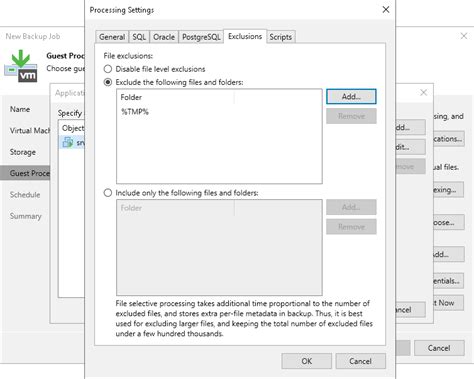The height and width of the screenshot is (379, 474).
Task: Open the Oracle tab
Action: pyautogui.click(x=164, y=37)
